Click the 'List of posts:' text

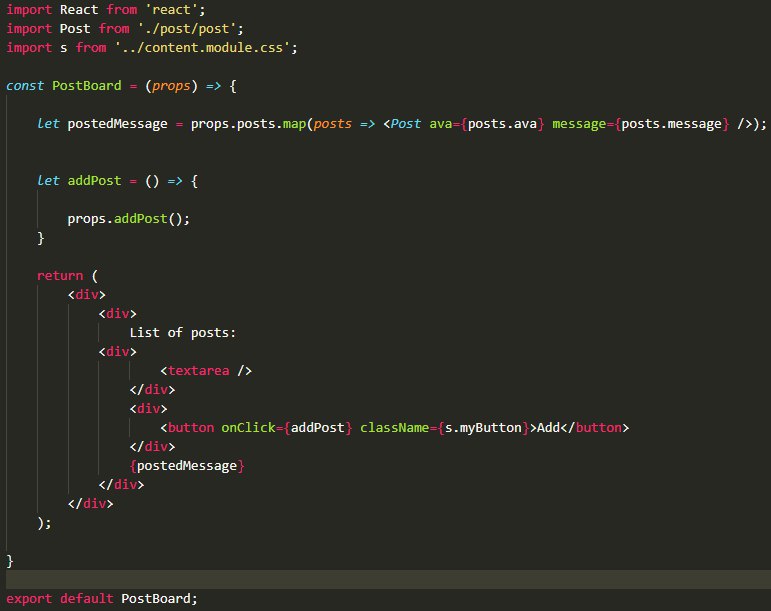183,333
